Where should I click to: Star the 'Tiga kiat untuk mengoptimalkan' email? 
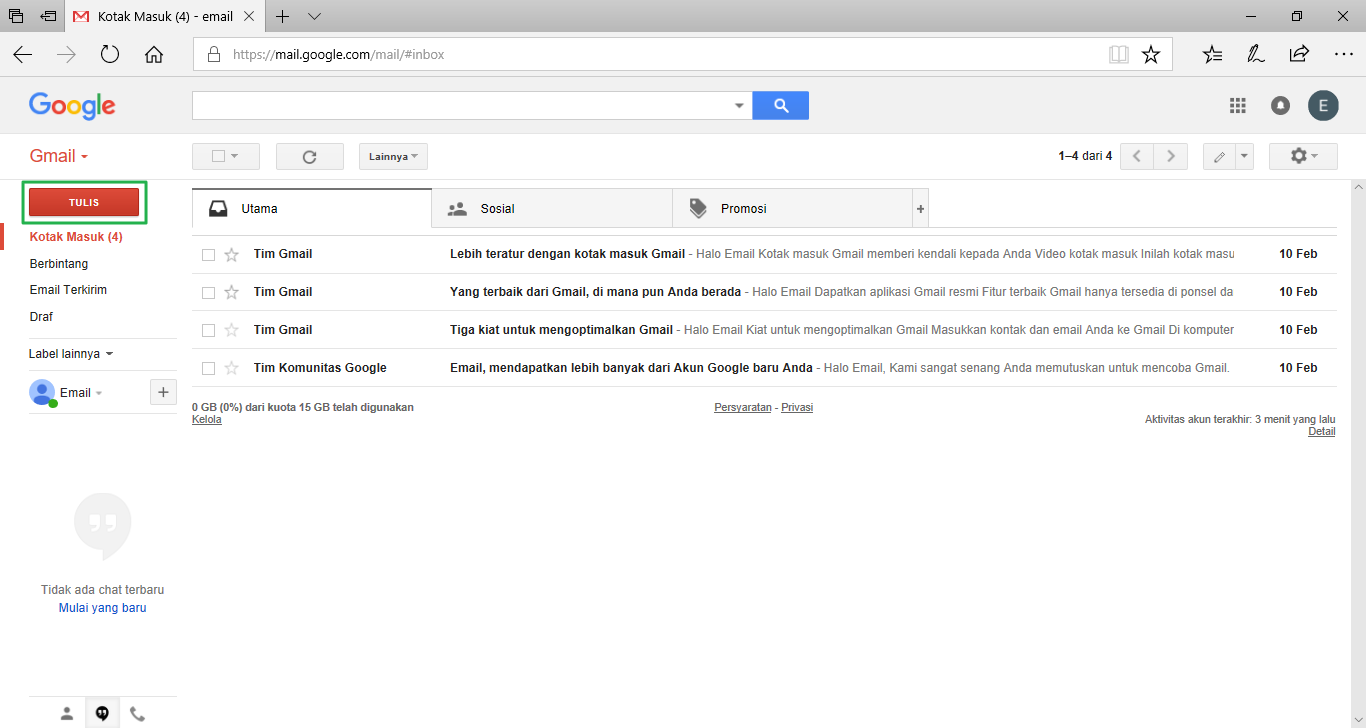coord(232,331)
